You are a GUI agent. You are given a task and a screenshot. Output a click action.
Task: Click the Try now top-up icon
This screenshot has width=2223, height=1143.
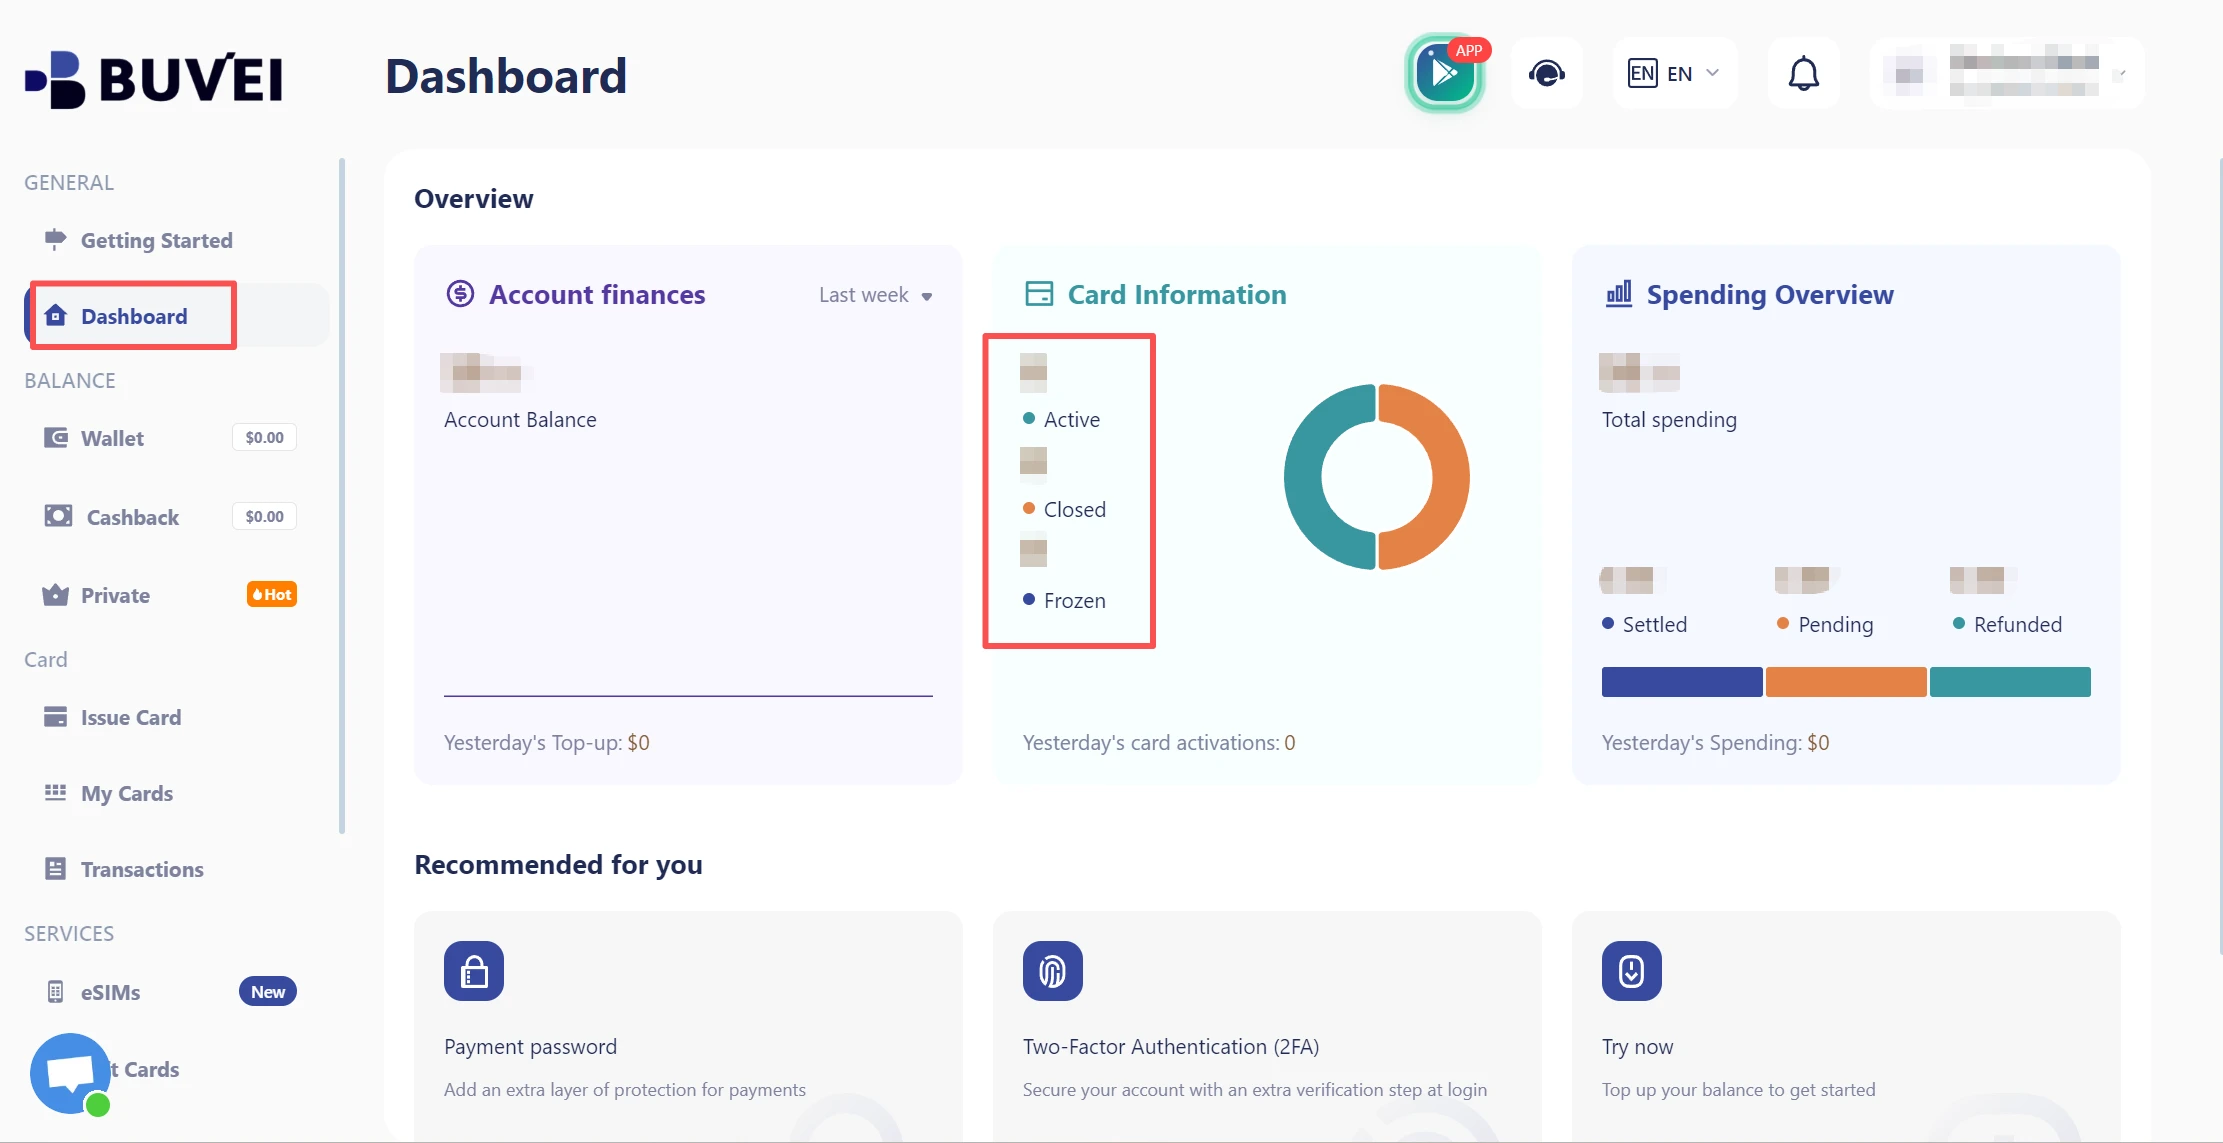(1632, 971)
